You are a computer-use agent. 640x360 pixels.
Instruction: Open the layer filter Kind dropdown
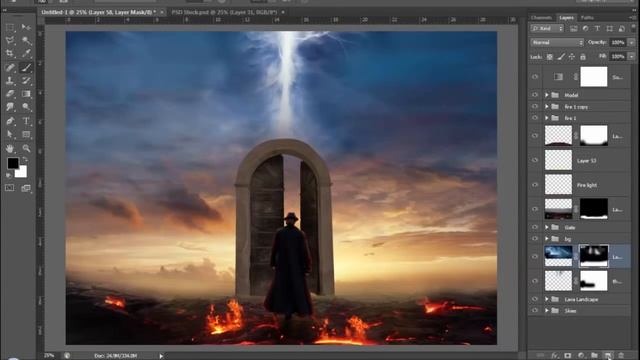tap(547, 29)
